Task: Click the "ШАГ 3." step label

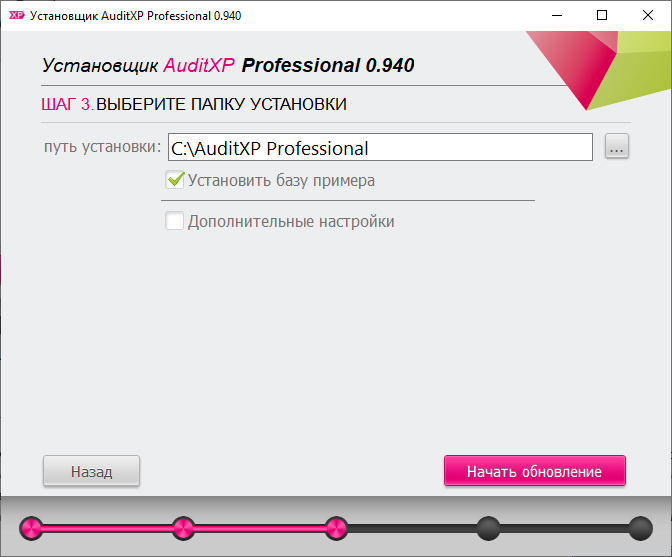Action: click(x=67, y=104)
